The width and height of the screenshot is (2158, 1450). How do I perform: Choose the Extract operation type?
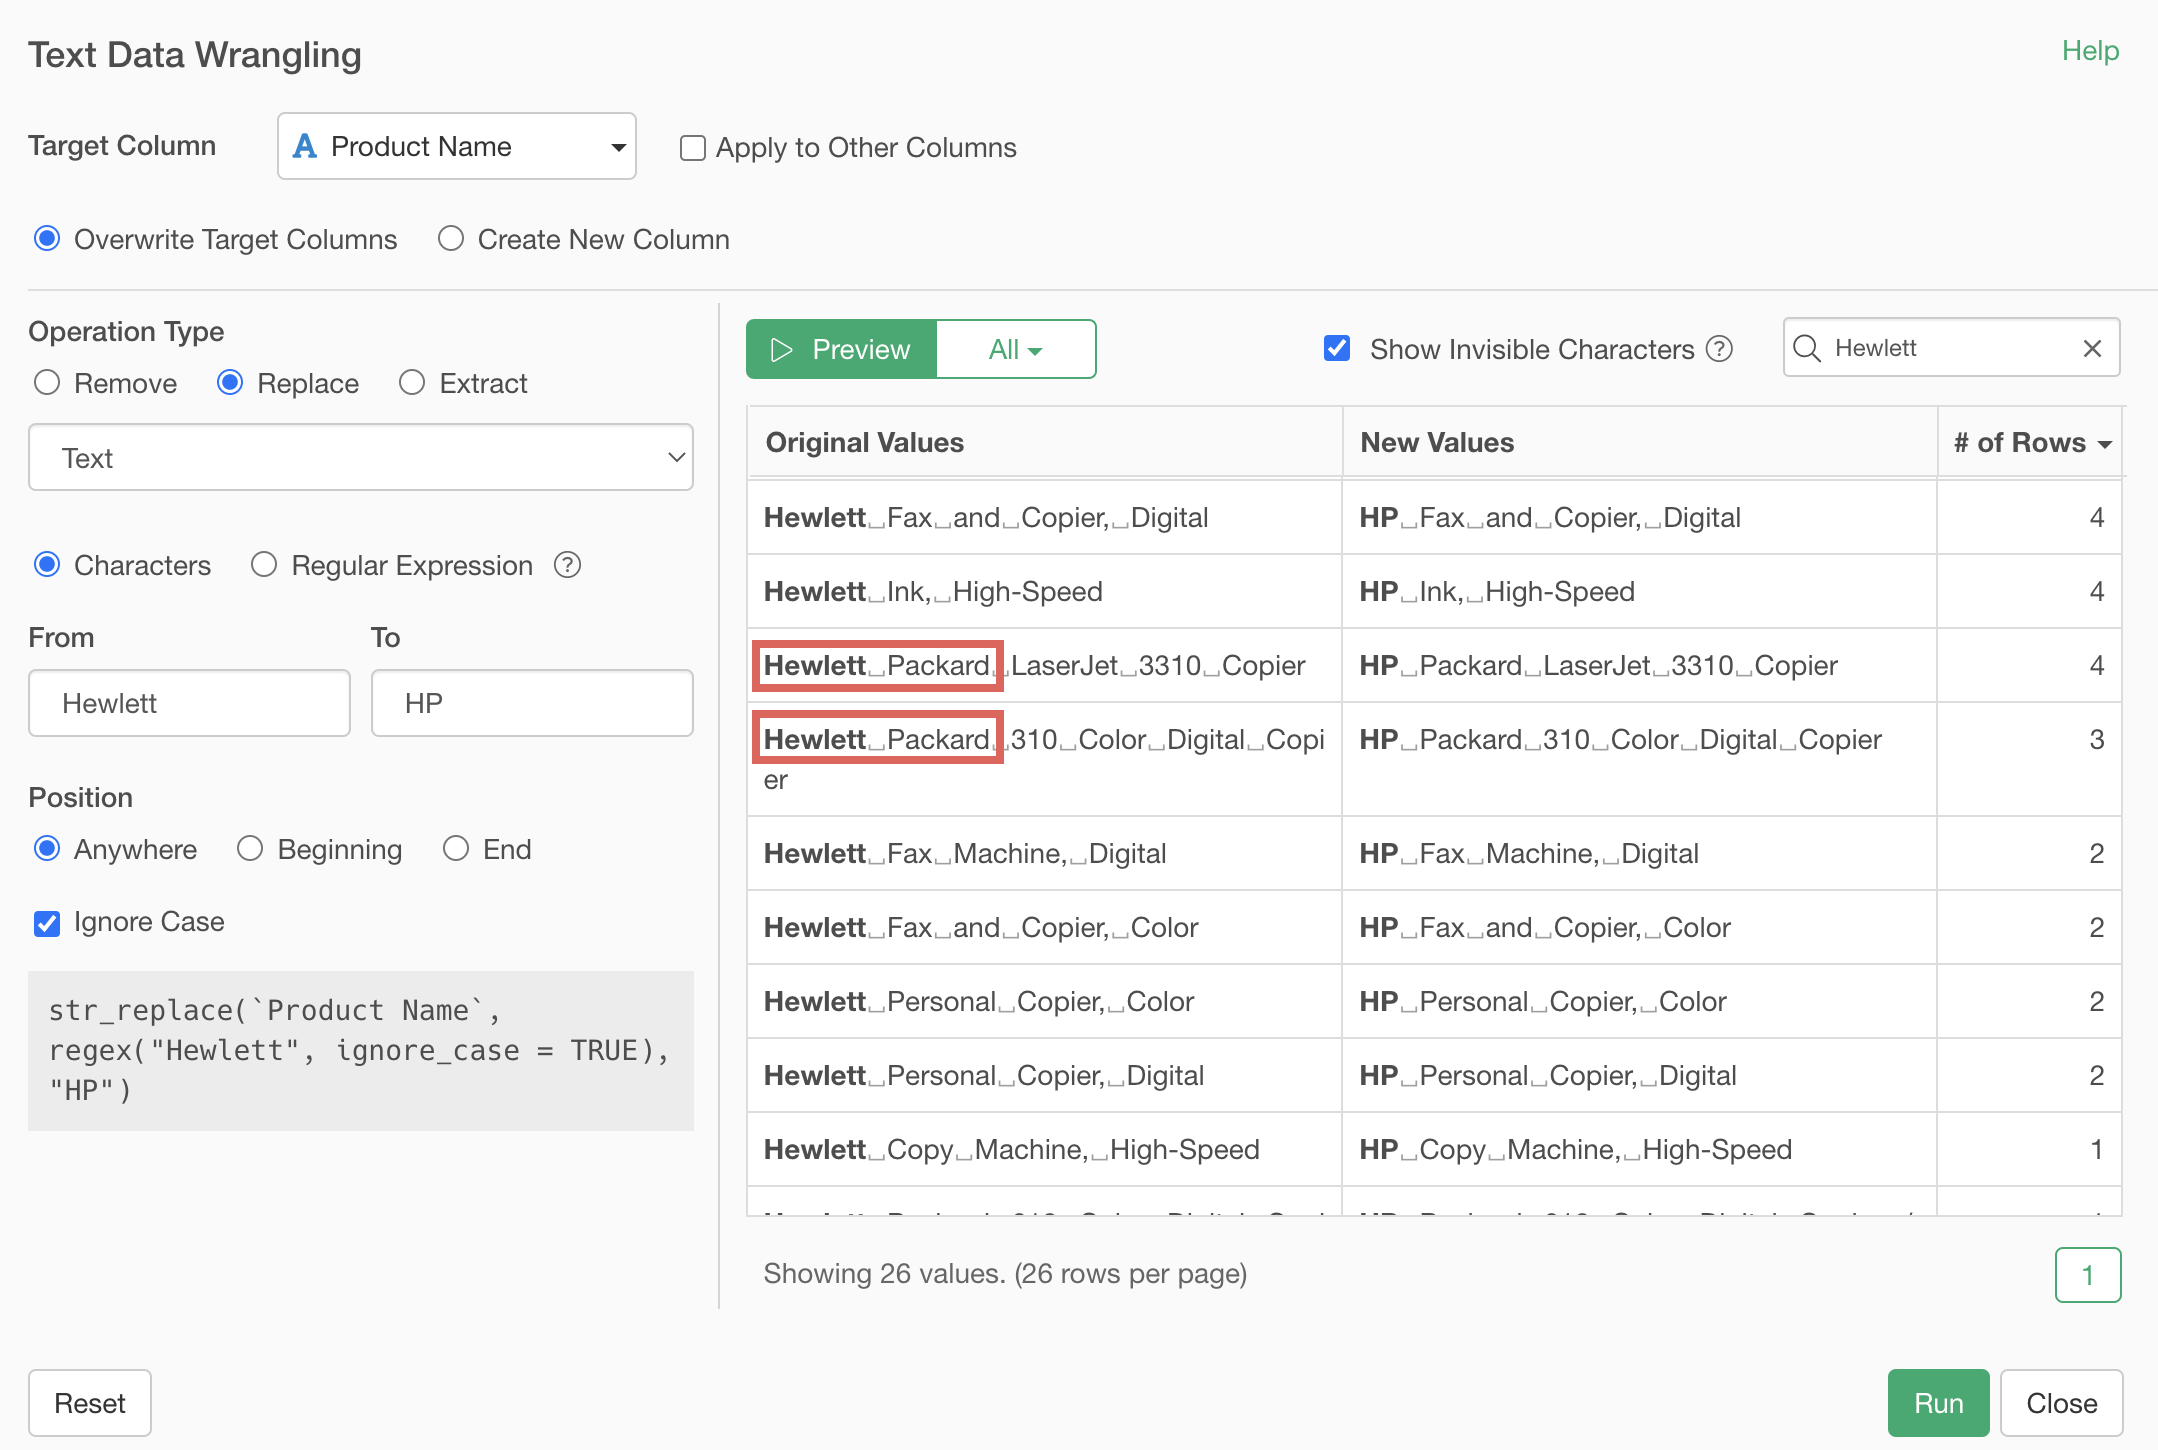pos(412,383)
